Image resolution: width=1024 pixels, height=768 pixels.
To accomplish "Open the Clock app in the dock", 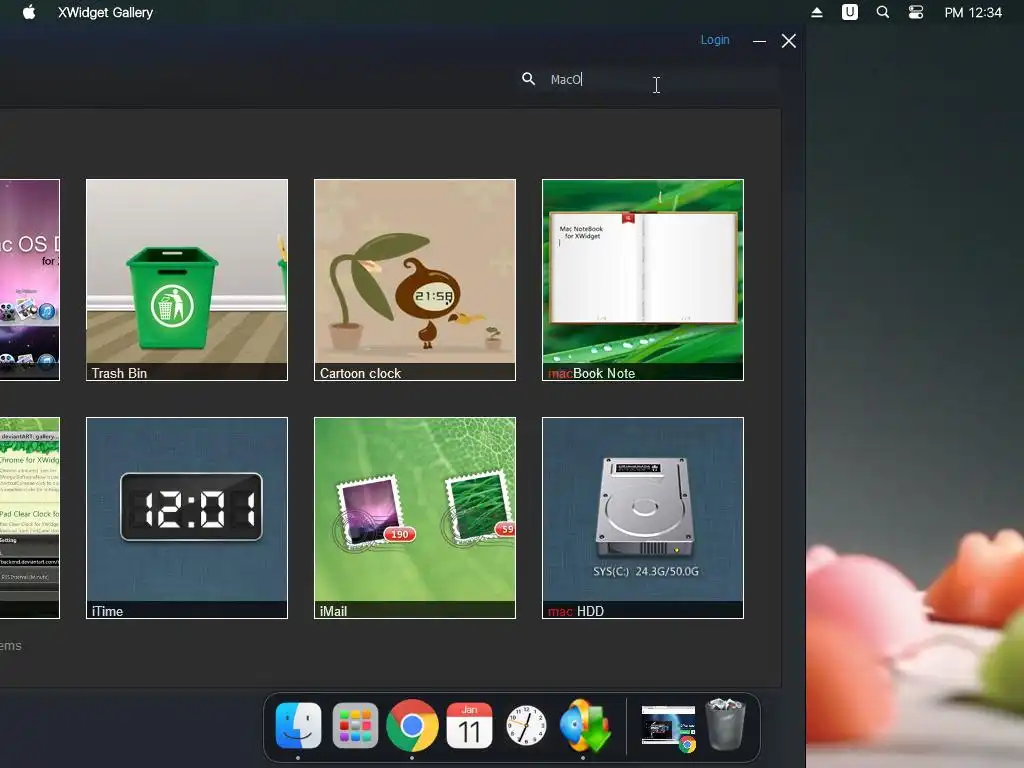I will (x=526, y=726).
